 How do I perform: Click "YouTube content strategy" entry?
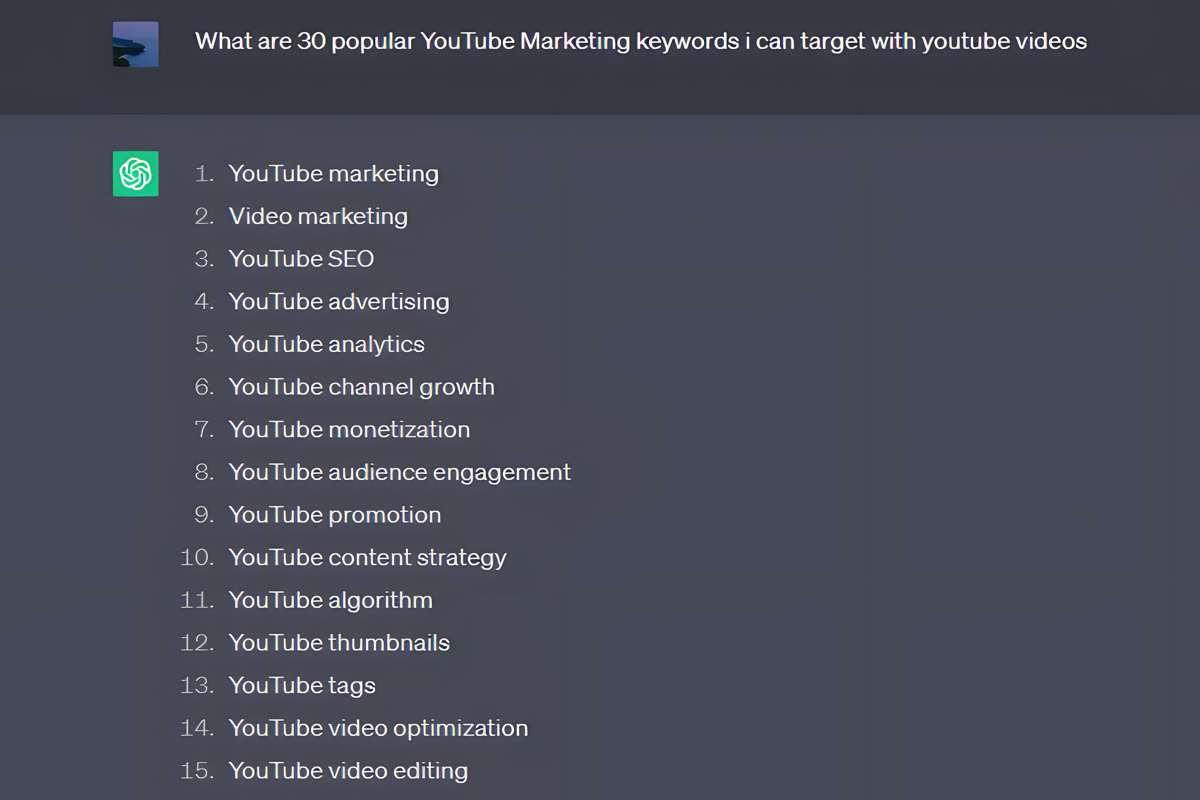[367, 558]
